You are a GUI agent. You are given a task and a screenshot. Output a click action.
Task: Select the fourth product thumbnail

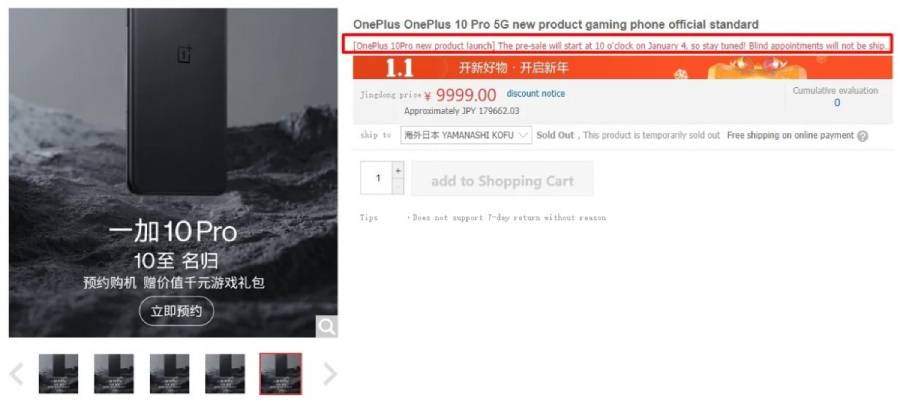click(x=225, y=374)
